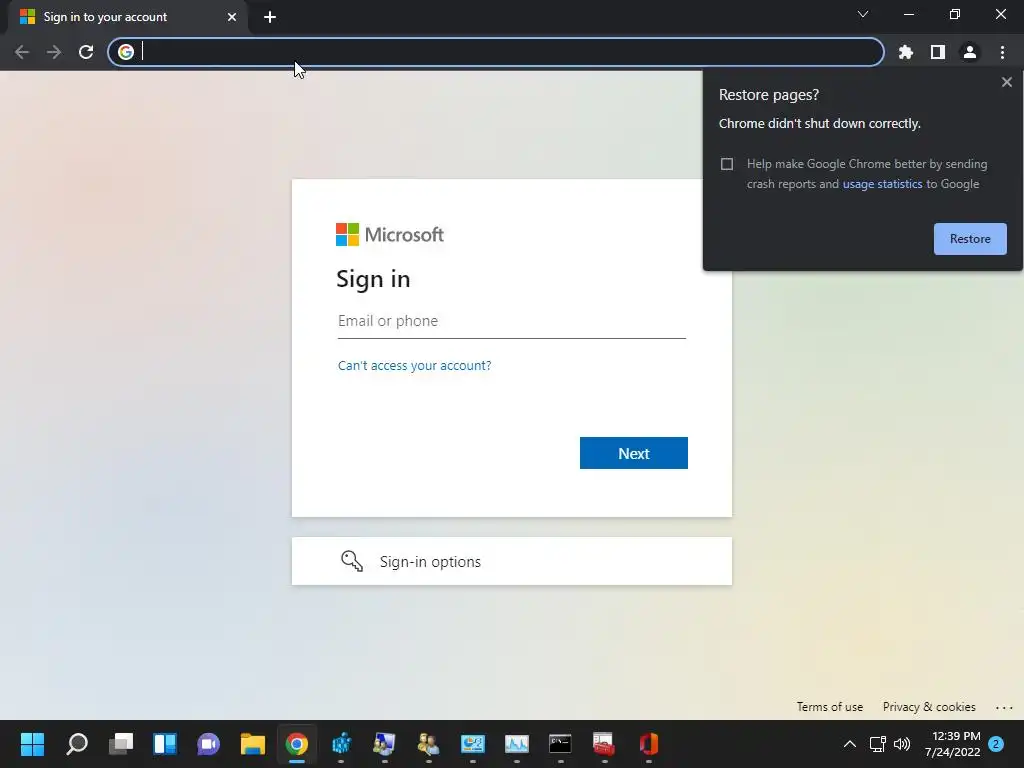Dismiss the Restore pages popup
The height and width of the screenshot is (768, 1024).
pos(1006,82)
